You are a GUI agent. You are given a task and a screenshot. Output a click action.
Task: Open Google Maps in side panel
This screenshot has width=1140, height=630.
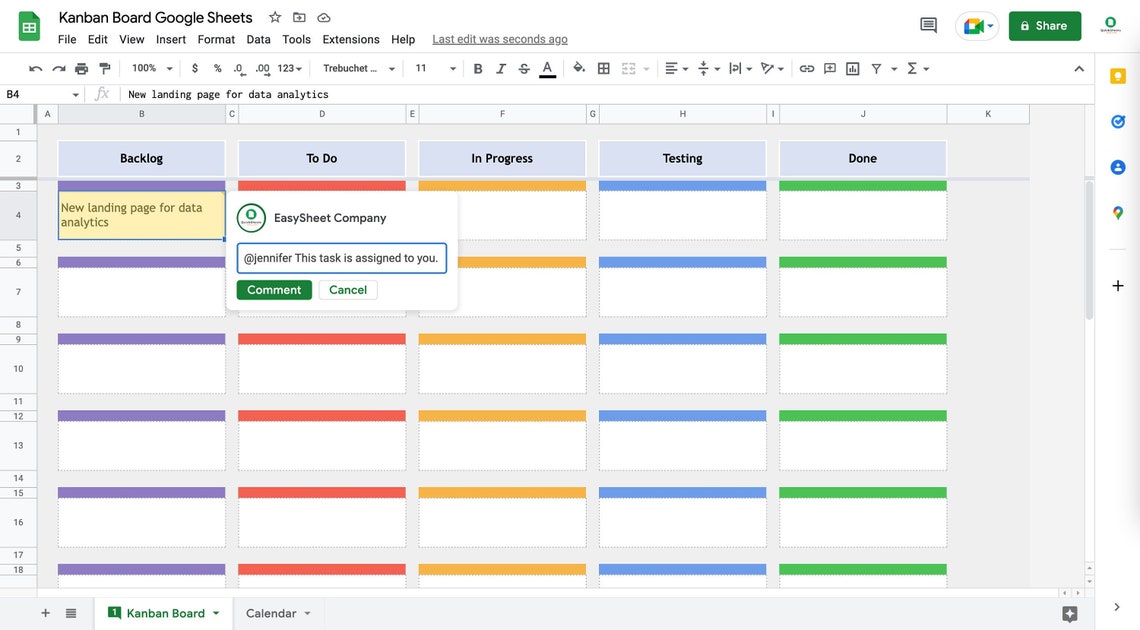(1117, 213)
